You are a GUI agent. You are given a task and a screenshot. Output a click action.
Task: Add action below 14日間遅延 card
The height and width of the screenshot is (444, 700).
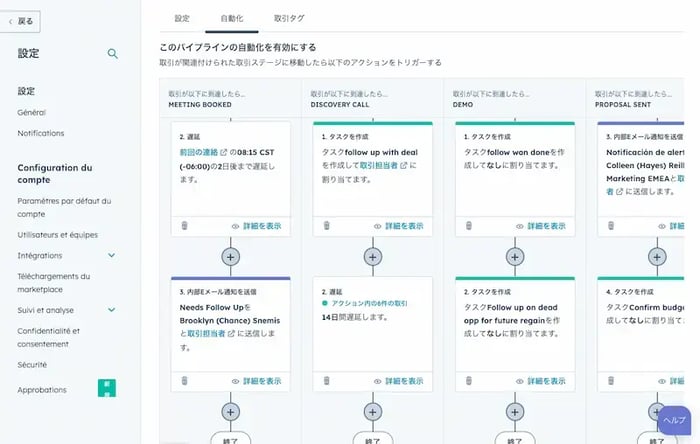click(373, 412)
